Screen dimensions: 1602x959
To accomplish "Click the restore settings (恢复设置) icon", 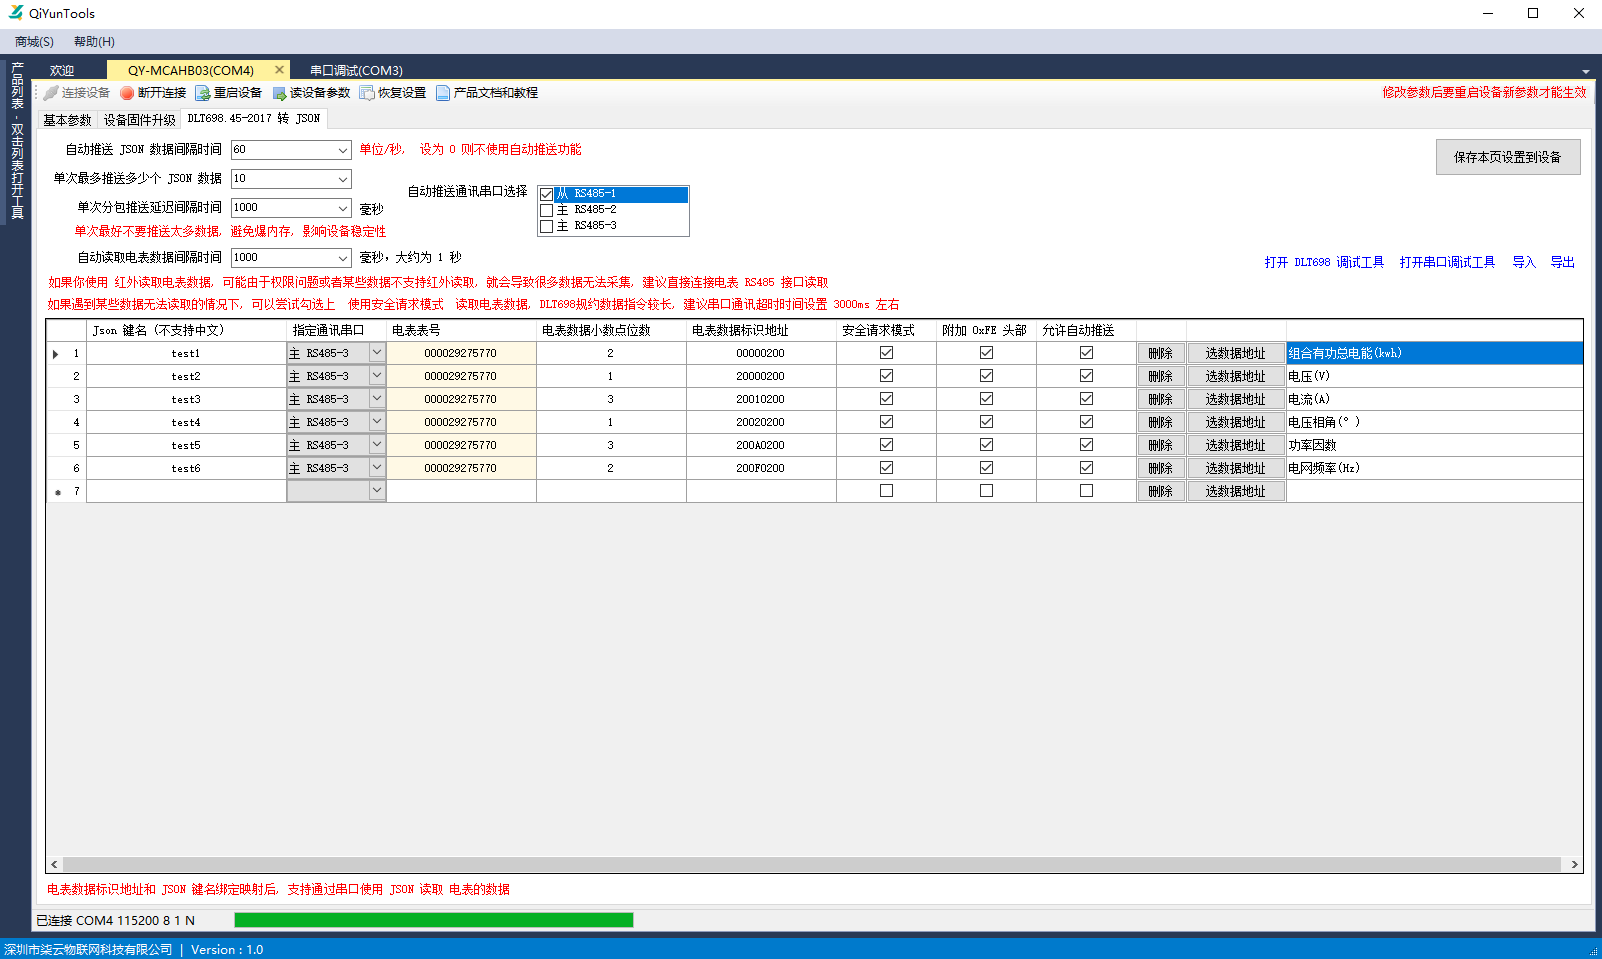I will pyautogui.click(x=367, y=93).
